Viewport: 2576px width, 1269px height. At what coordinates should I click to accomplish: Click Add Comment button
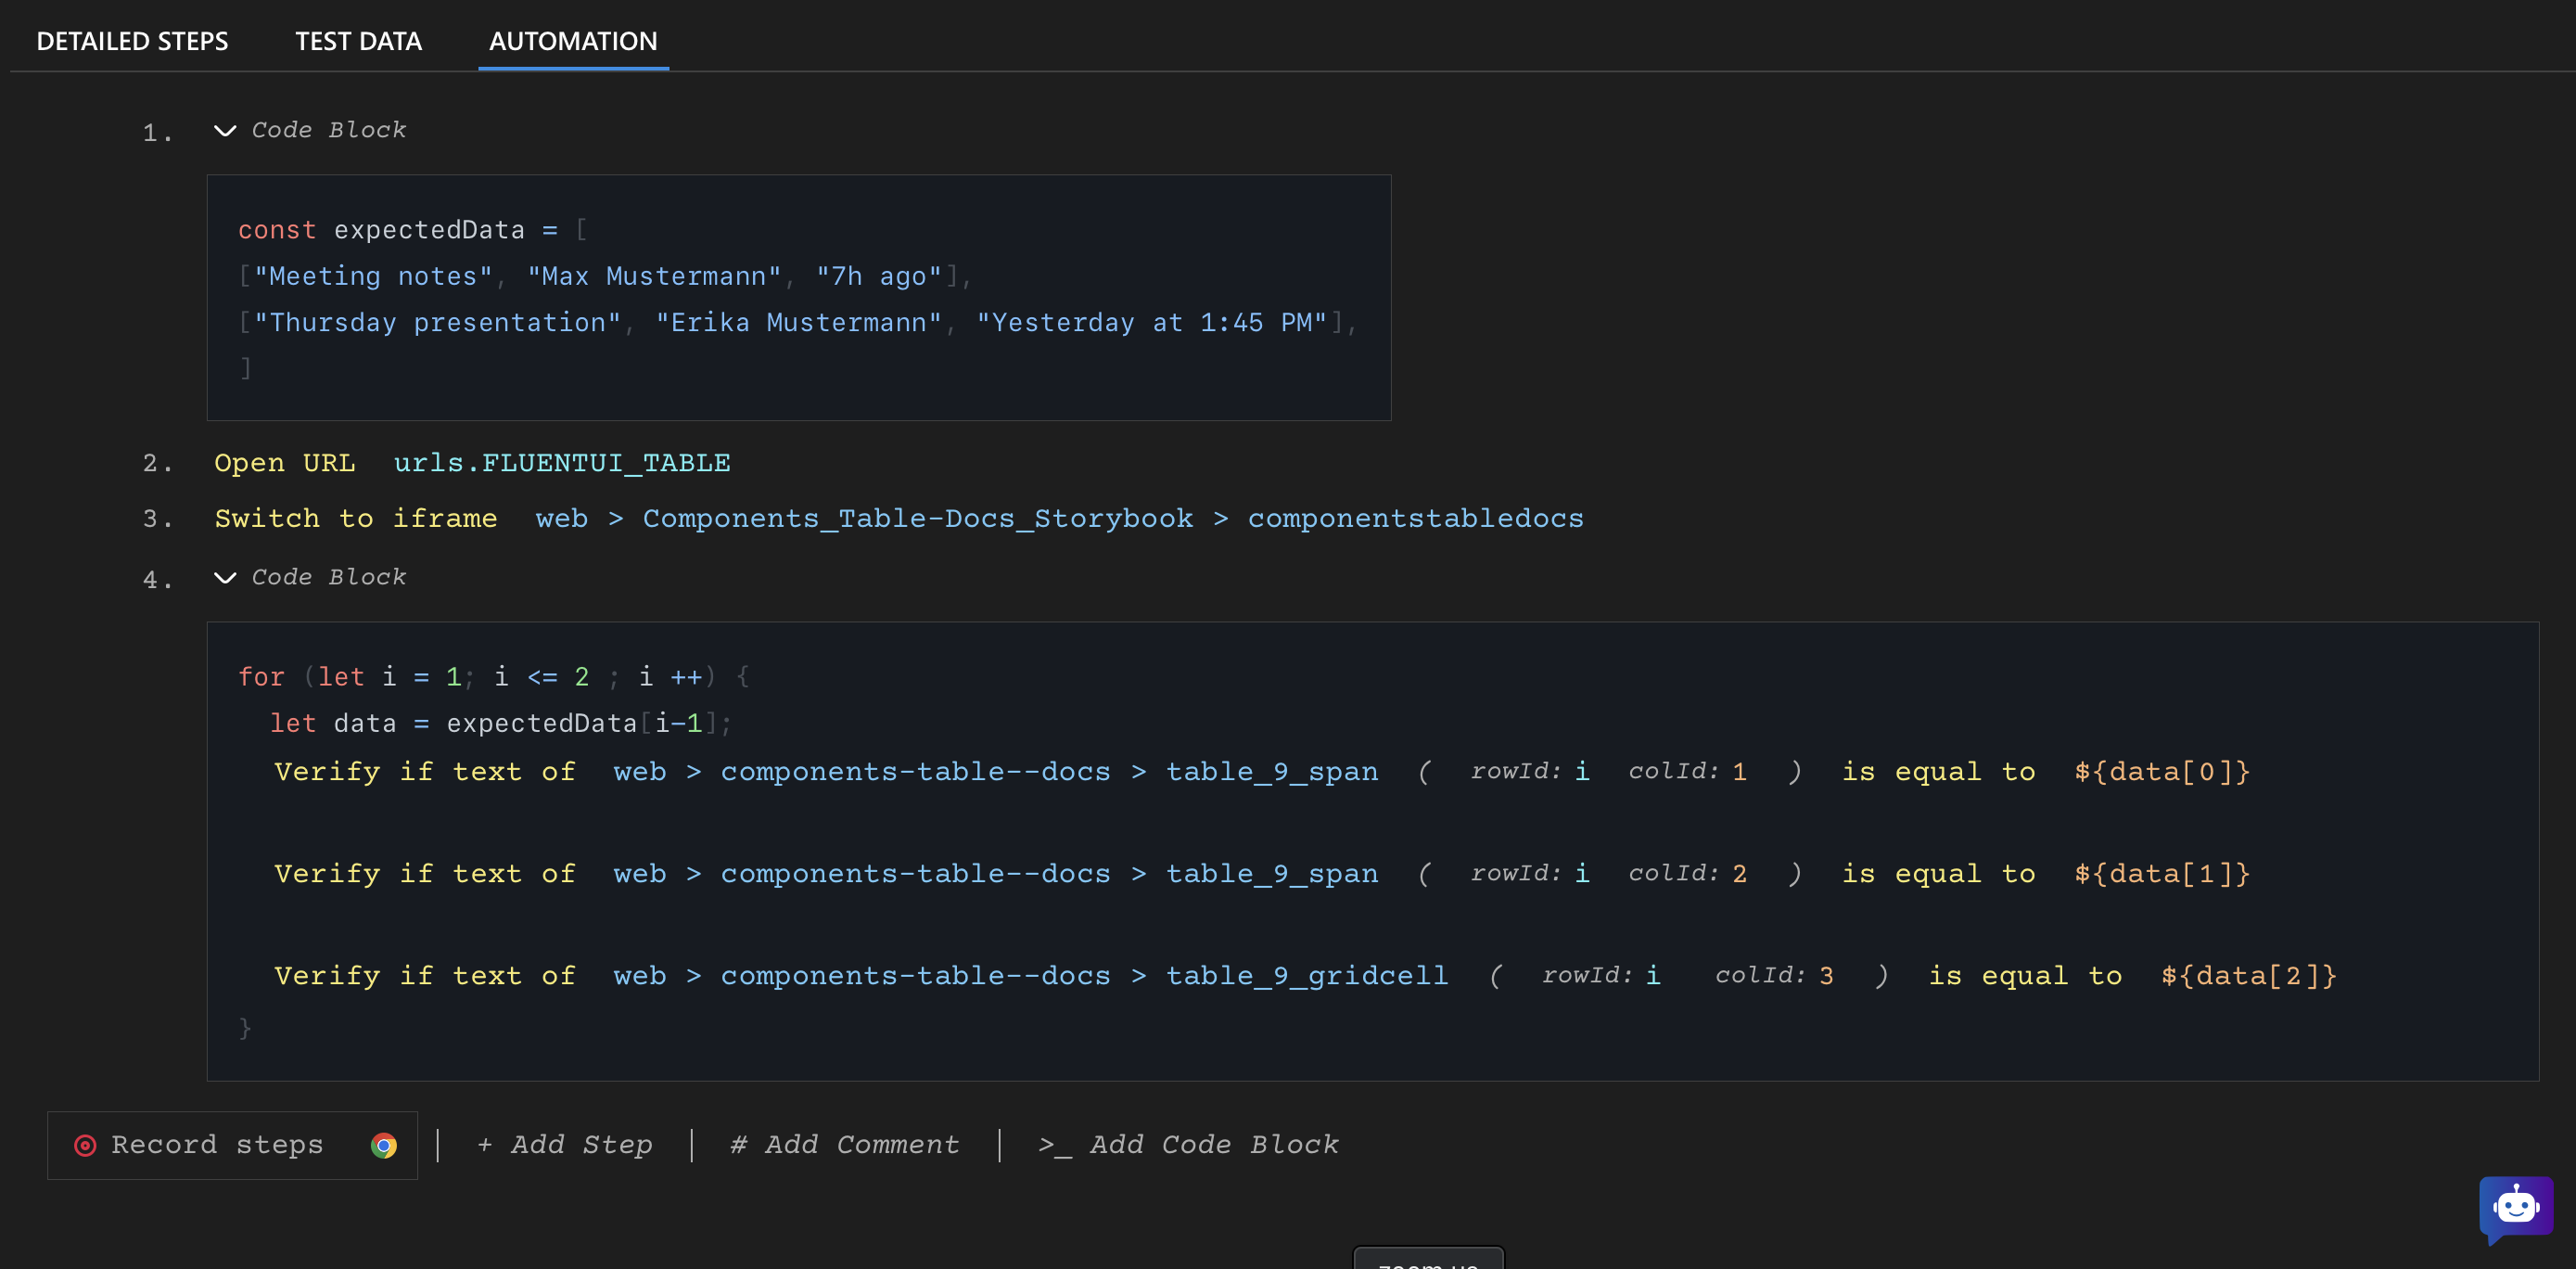click(x=845, y=1145)
